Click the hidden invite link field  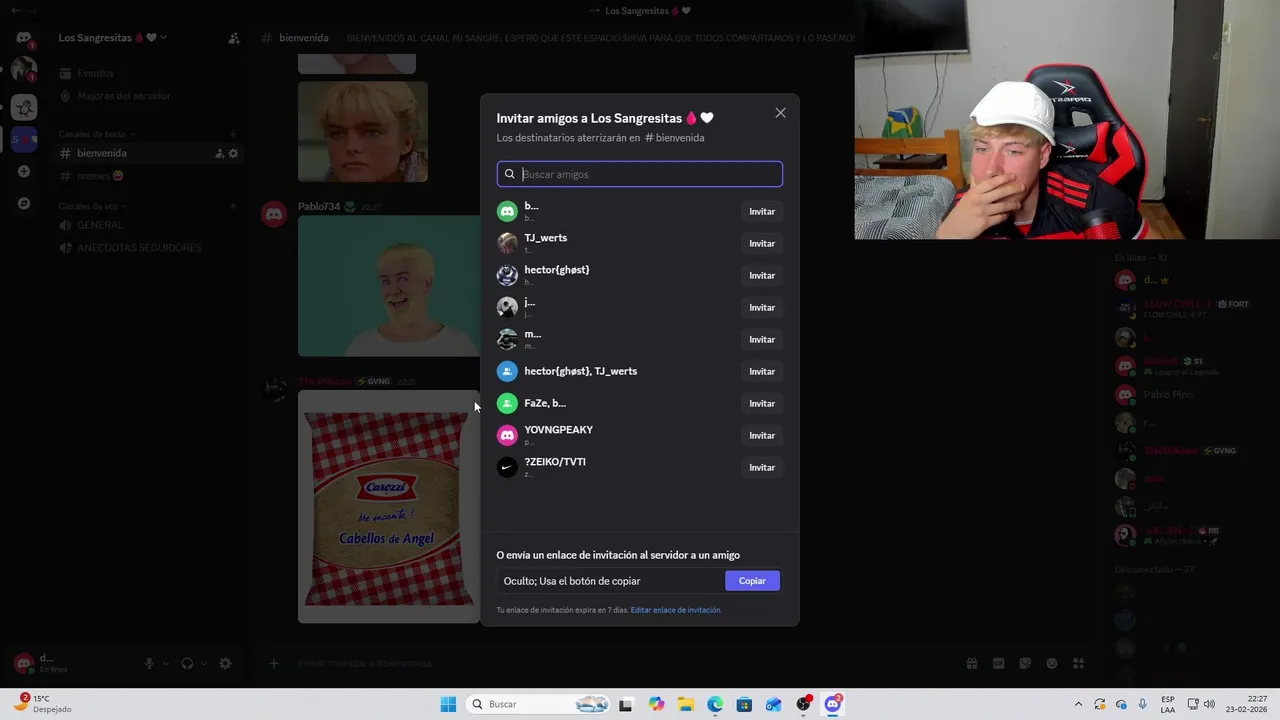click(611, 581)
